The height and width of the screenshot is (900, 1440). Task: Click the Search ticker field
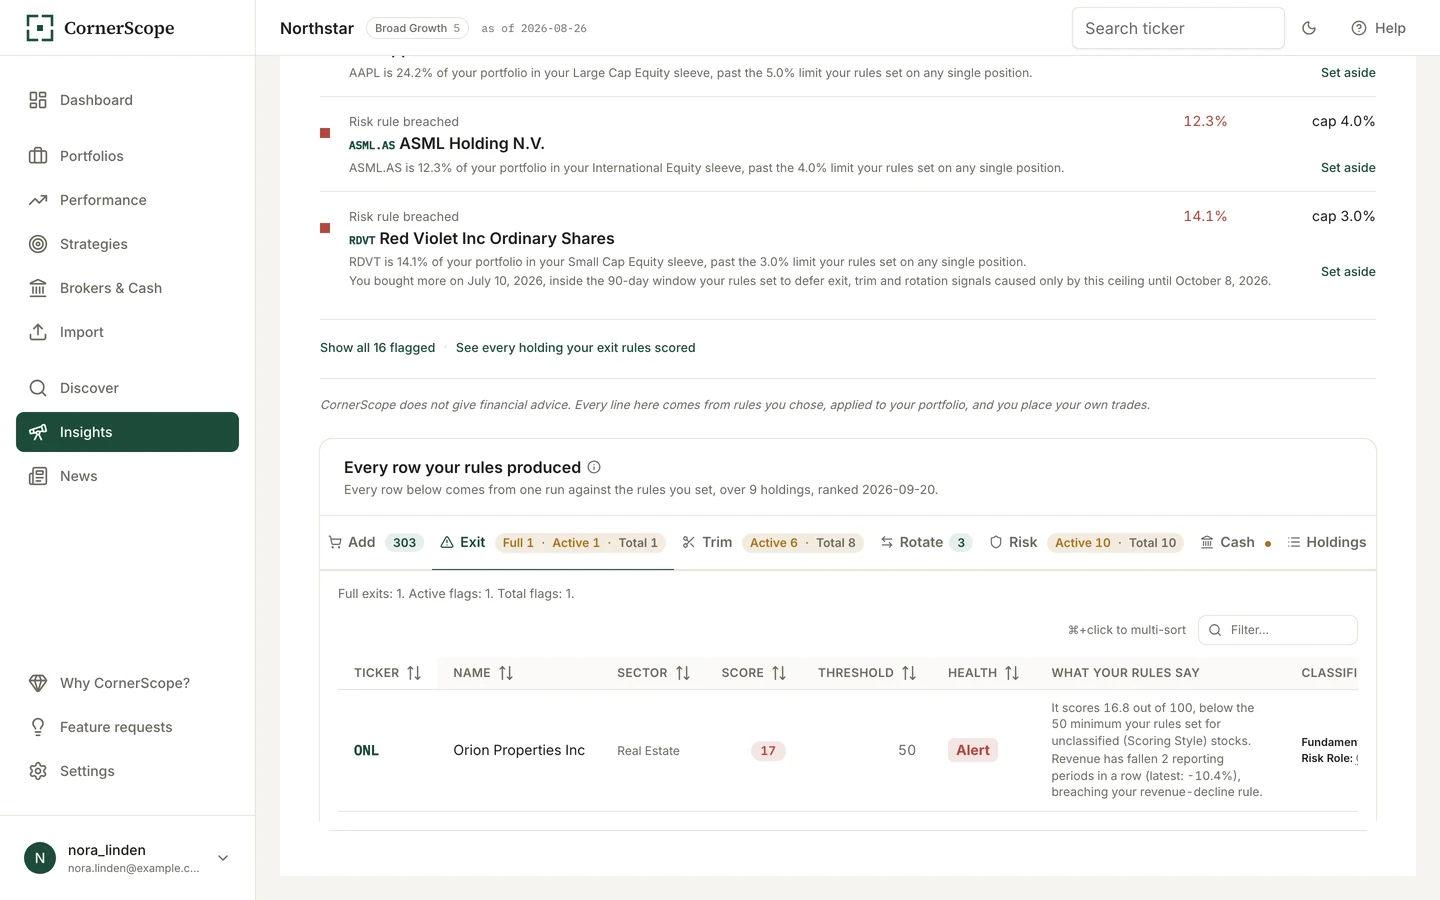1178,28
